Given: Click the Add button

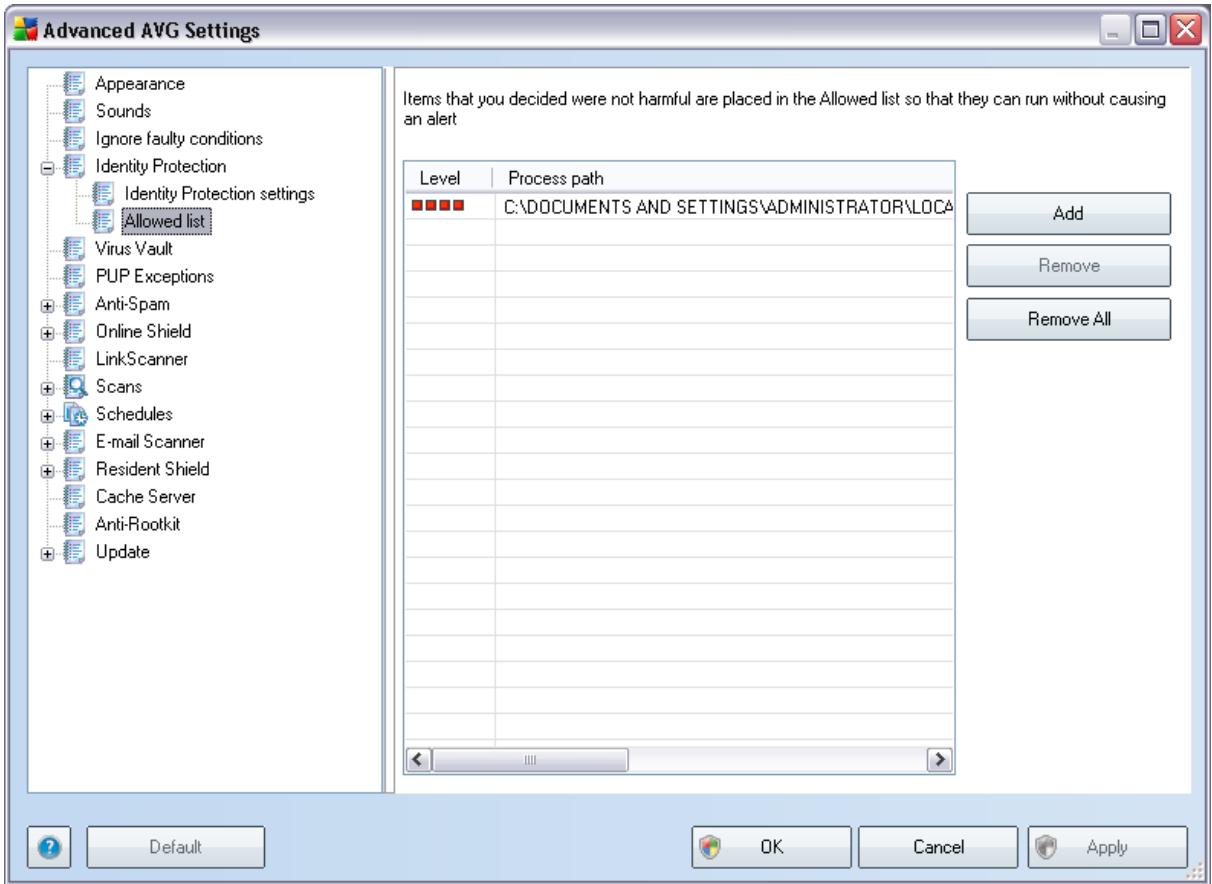Looking at the screenshot, I should tap(1067, 213).
